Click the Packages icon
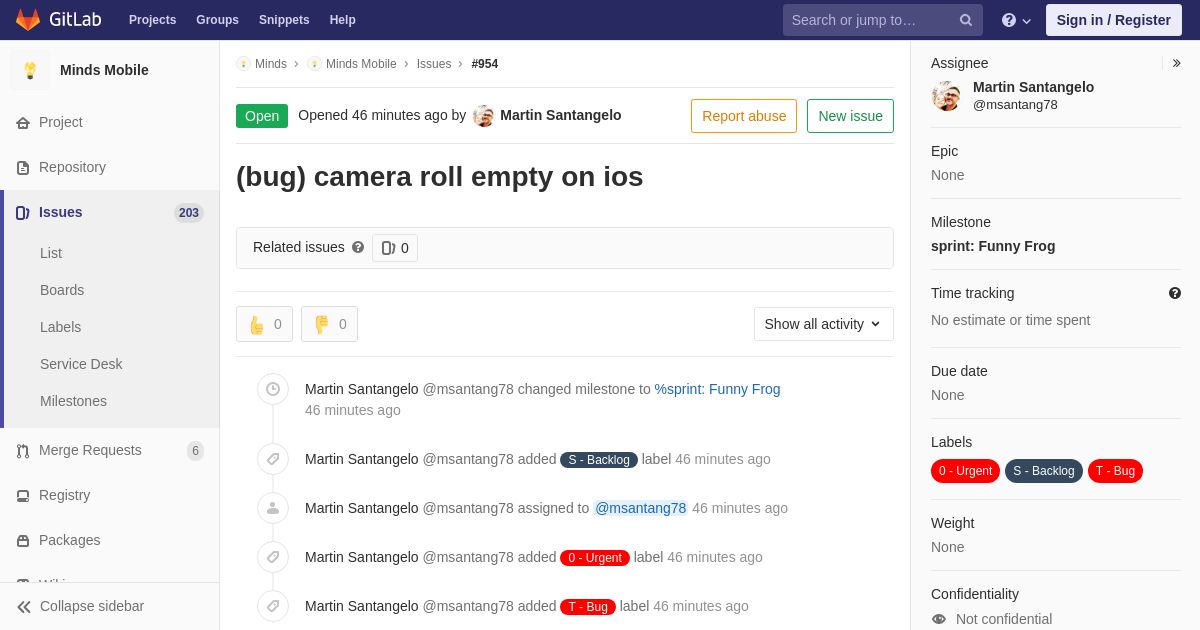This screenshot has height=630, width=1200. point(23,541)
